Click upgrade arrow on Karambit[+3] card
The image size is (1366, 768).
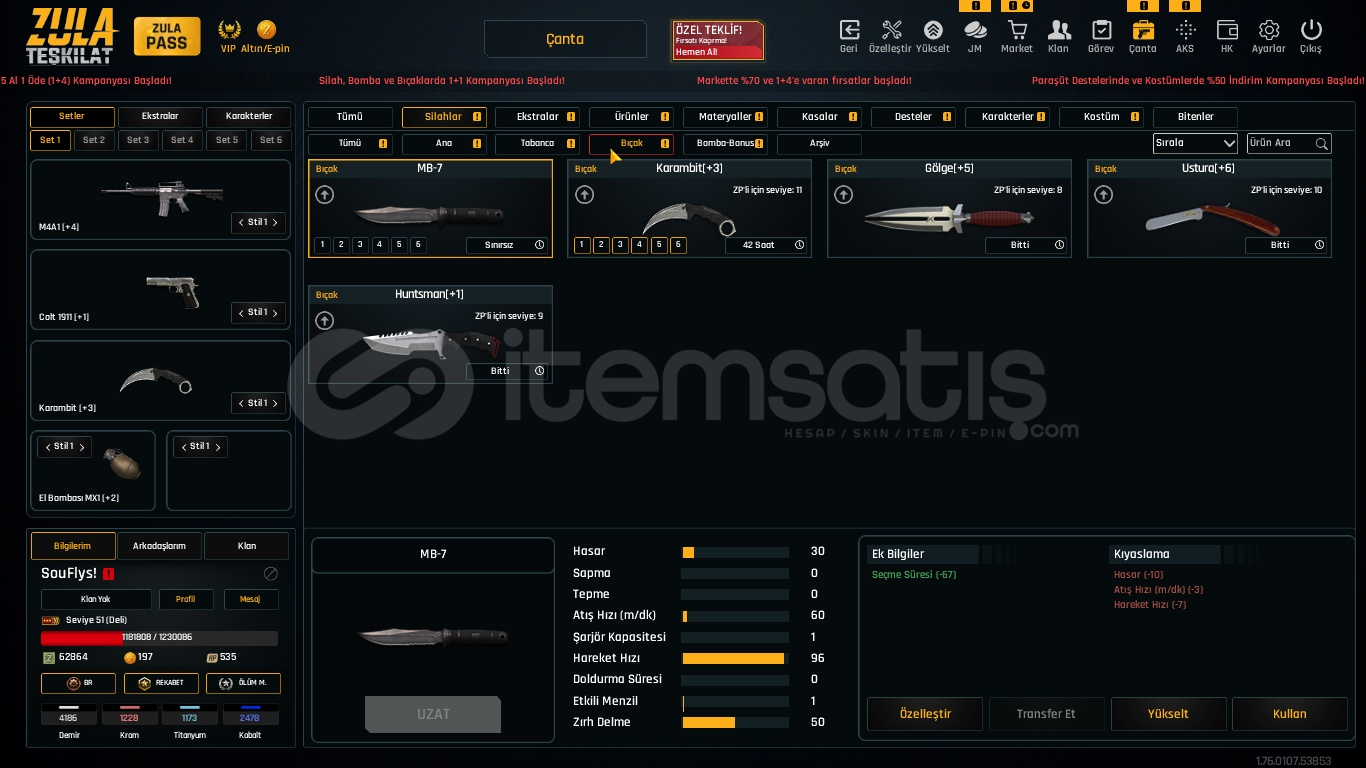click(584, 194)
